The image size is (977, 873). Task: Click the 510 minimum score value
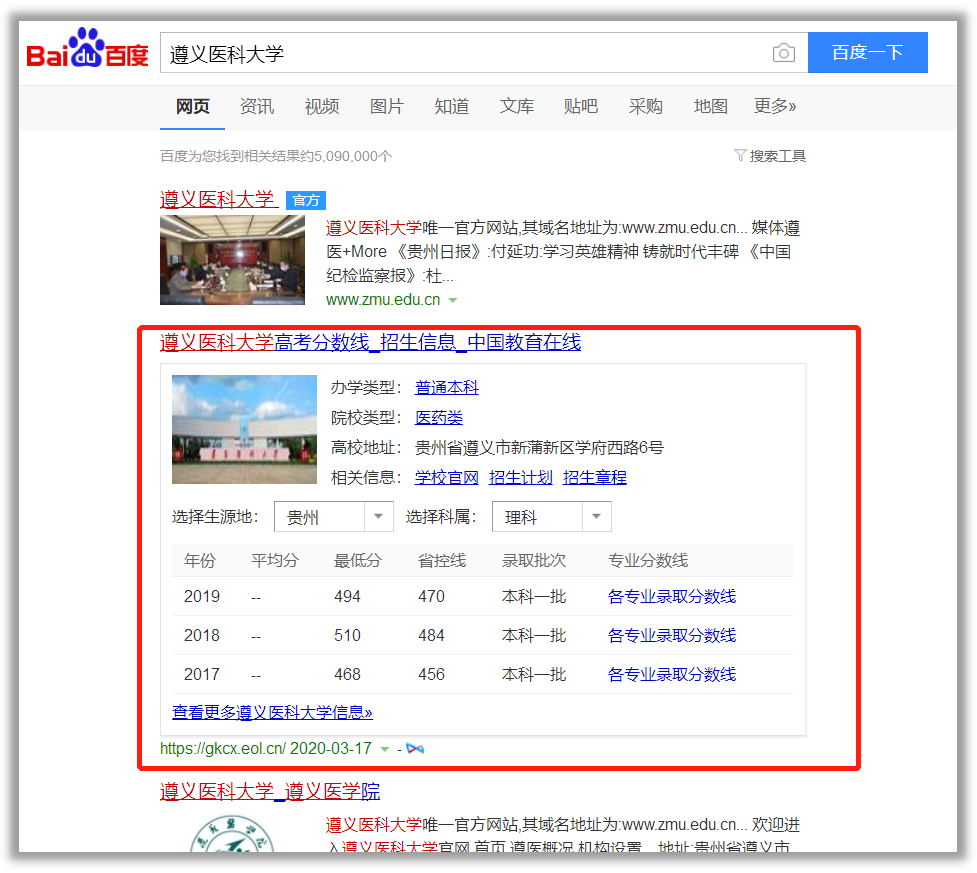click(x=347, y=635)
